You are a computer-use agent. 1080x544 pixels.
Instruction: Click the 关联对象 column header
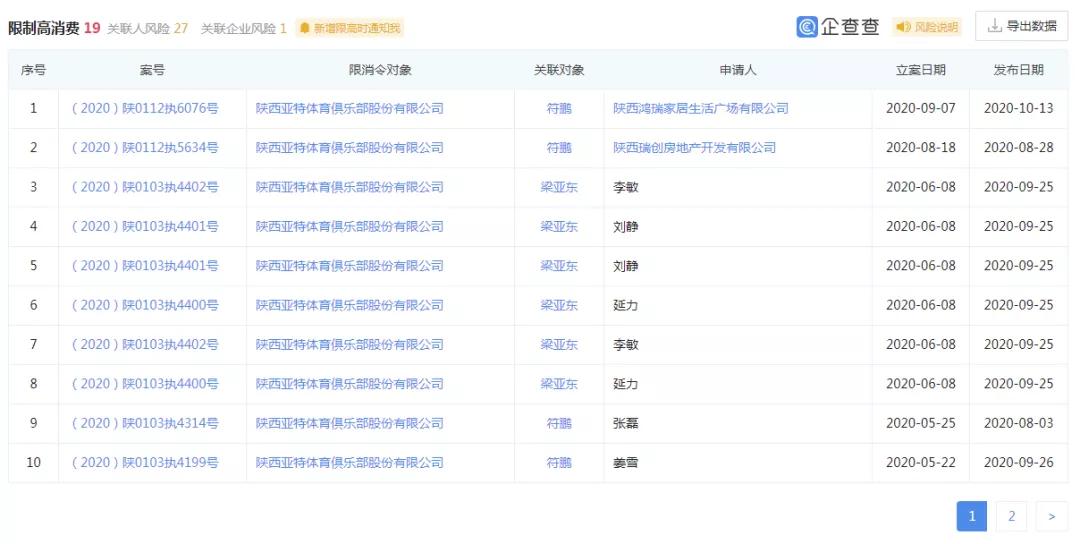(x=559, y=70)
